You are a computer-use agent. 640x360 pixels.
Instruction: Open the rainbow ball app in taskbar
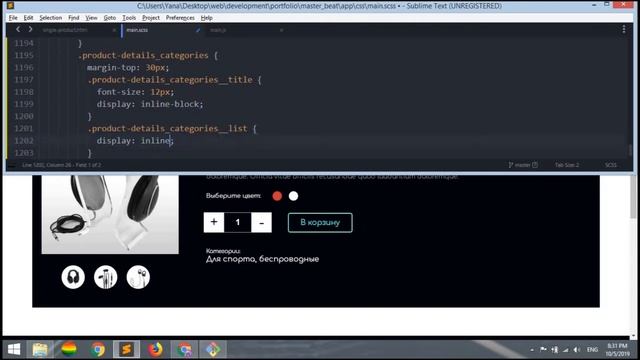pyautogui.click(x=69, y=349)
